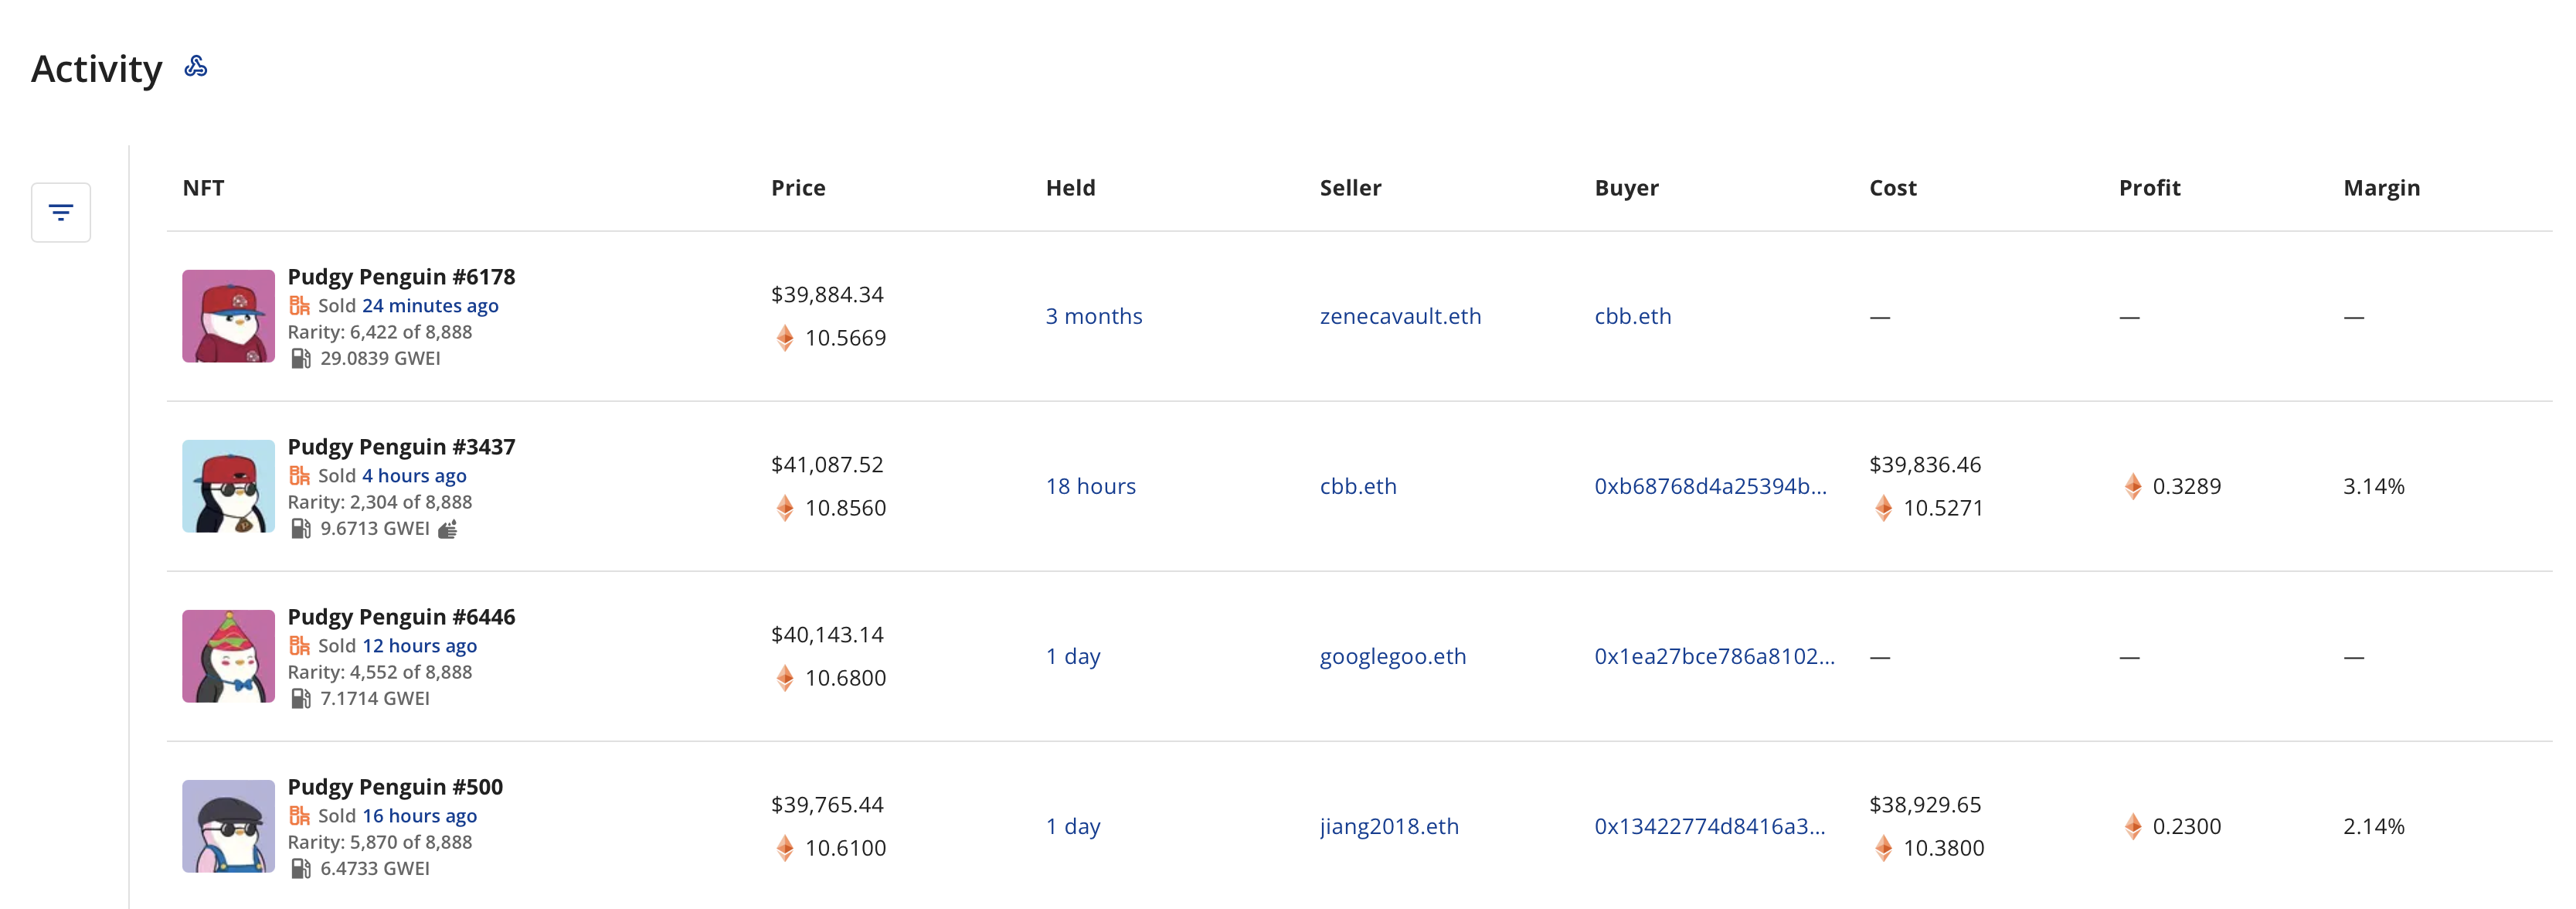2576x909 pixels.
Task: Open buyer address 0xb68768d4a25394b...
Action: 1710,487
